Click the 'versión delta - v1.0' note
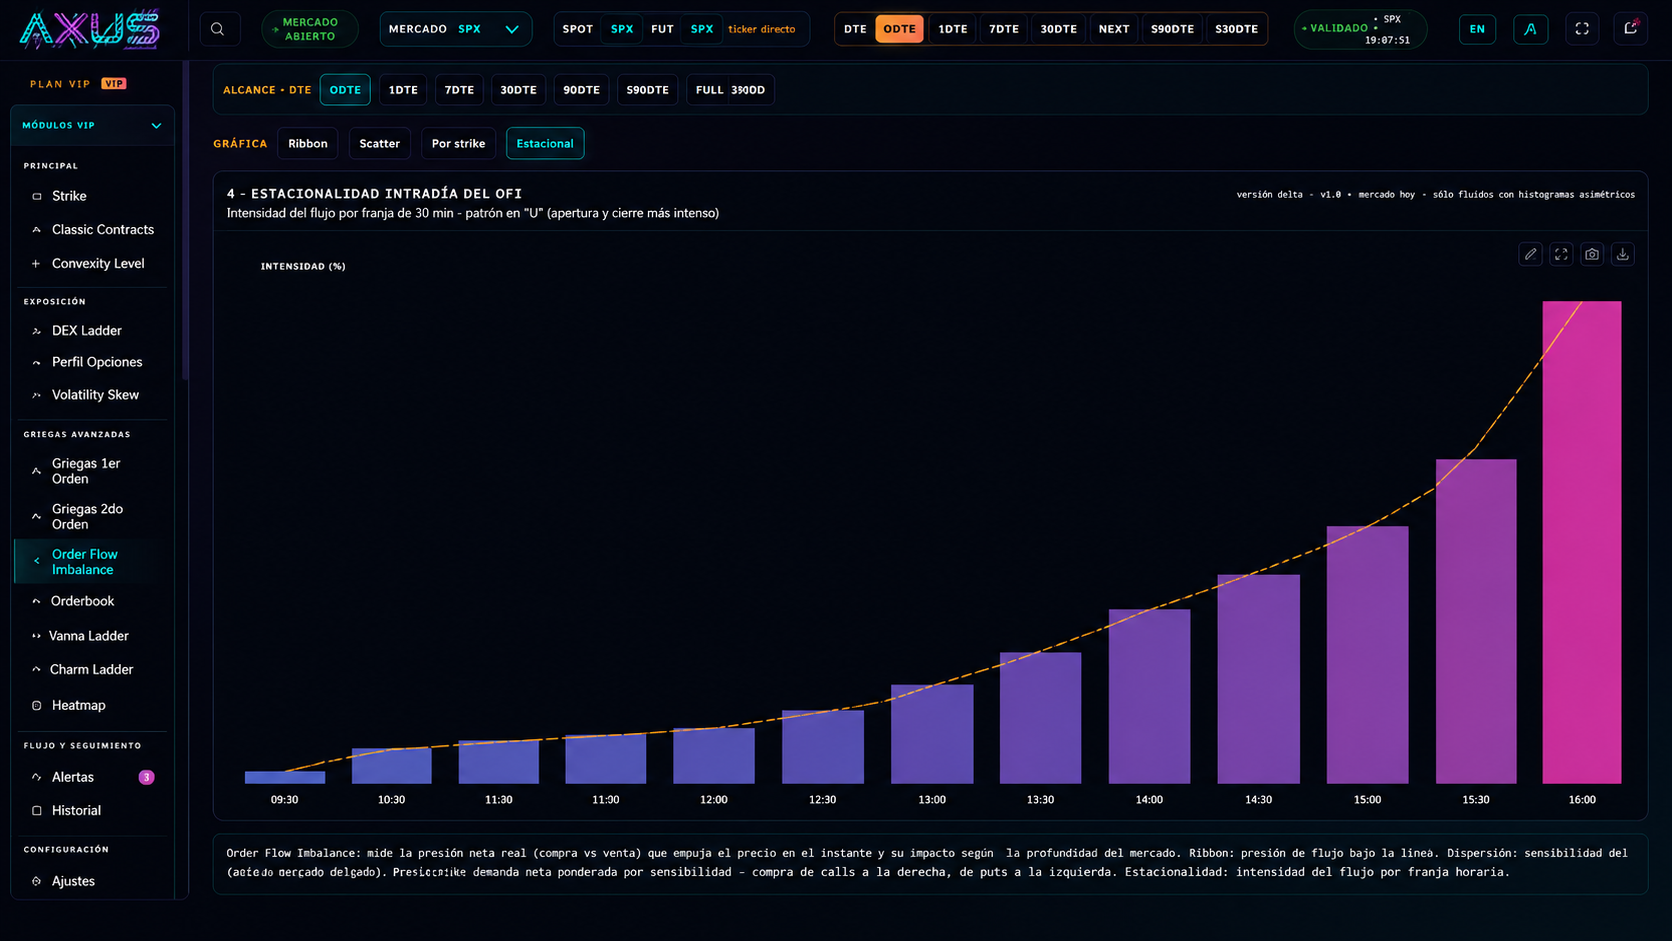The width and height of the screenshot is (1672, 941). tap(1289, 195)
